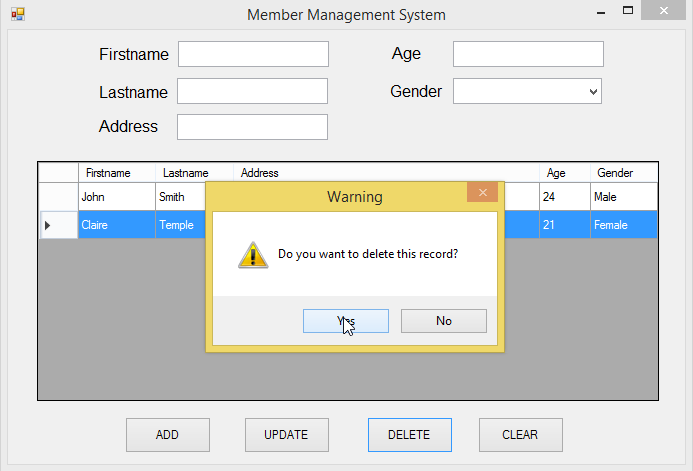Click the Gender column header in grid
The height and width of the screenshot is (471, 693).
click(623, 173)
